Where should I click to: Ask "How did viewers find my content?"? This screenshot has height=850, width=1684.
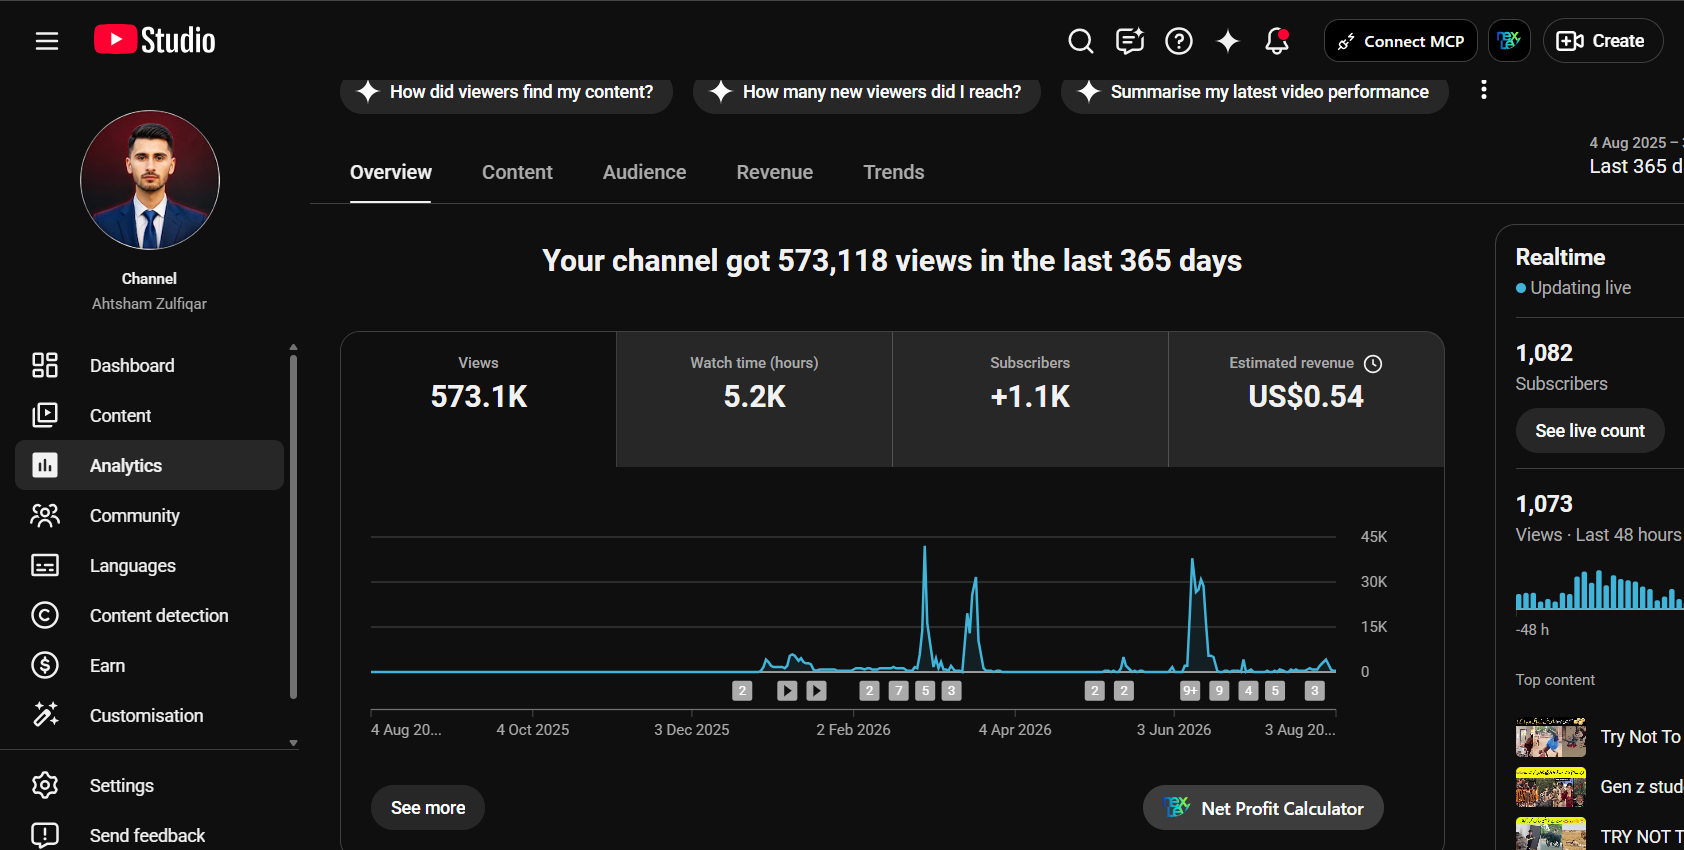(x=506, y=92)
